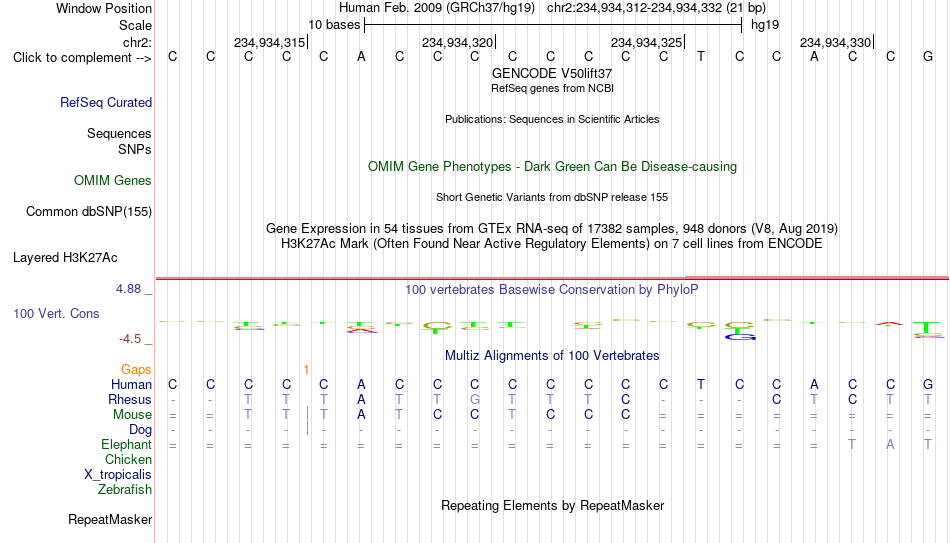950x543 pixels.
Task: Click the blue G in the conservation logo
Action: (x=740, y=336)
